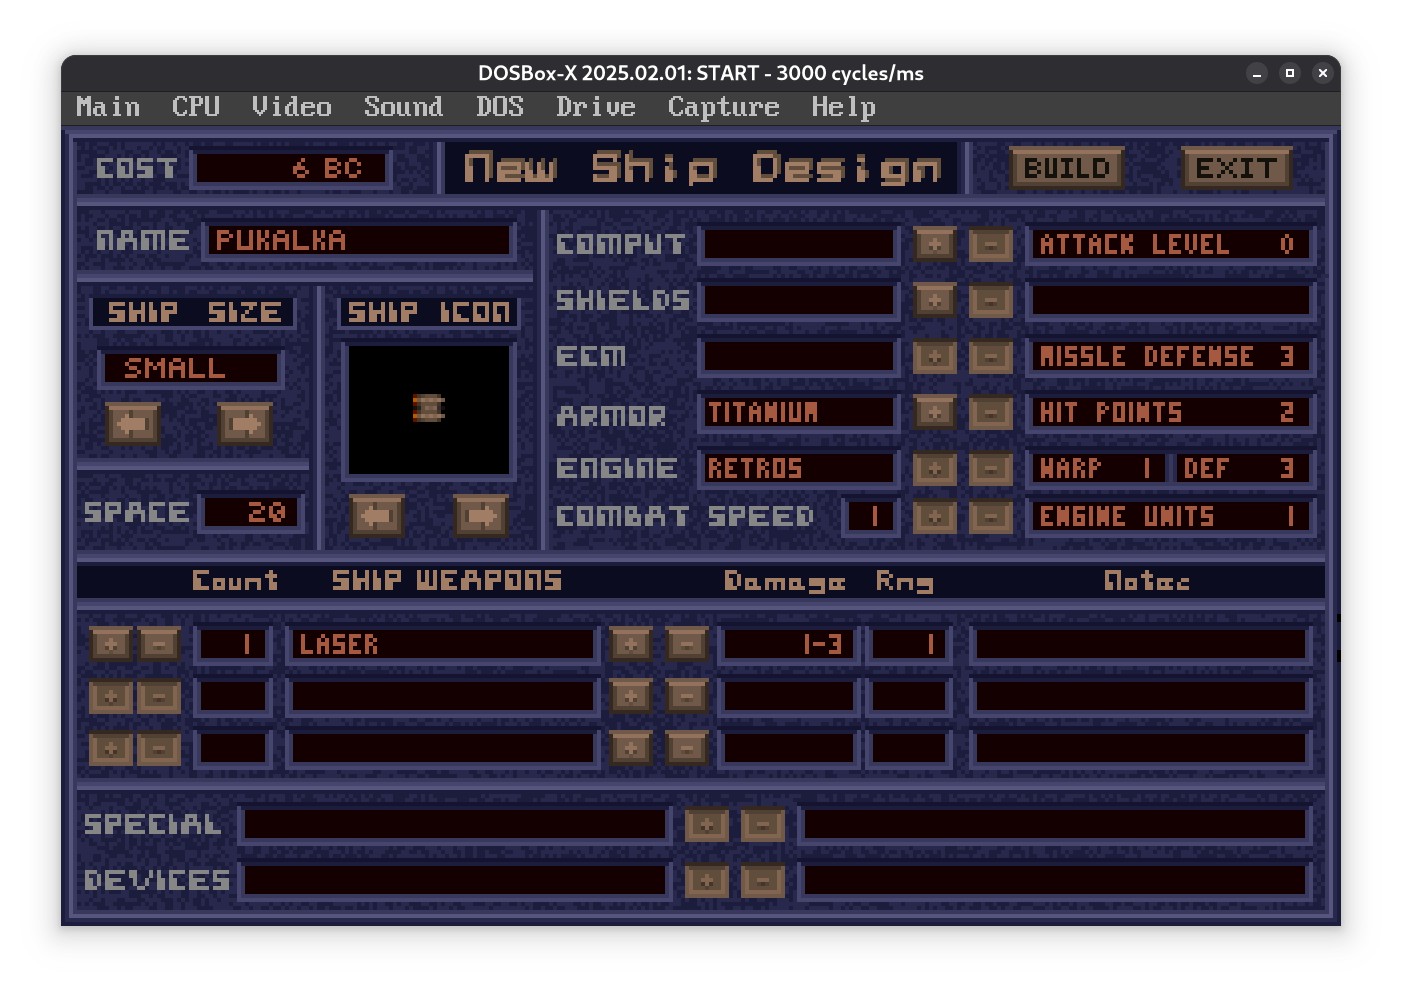Cycle weapon type in the second weapon row
Screen dimensions: 1402x993
coord(630,696)
